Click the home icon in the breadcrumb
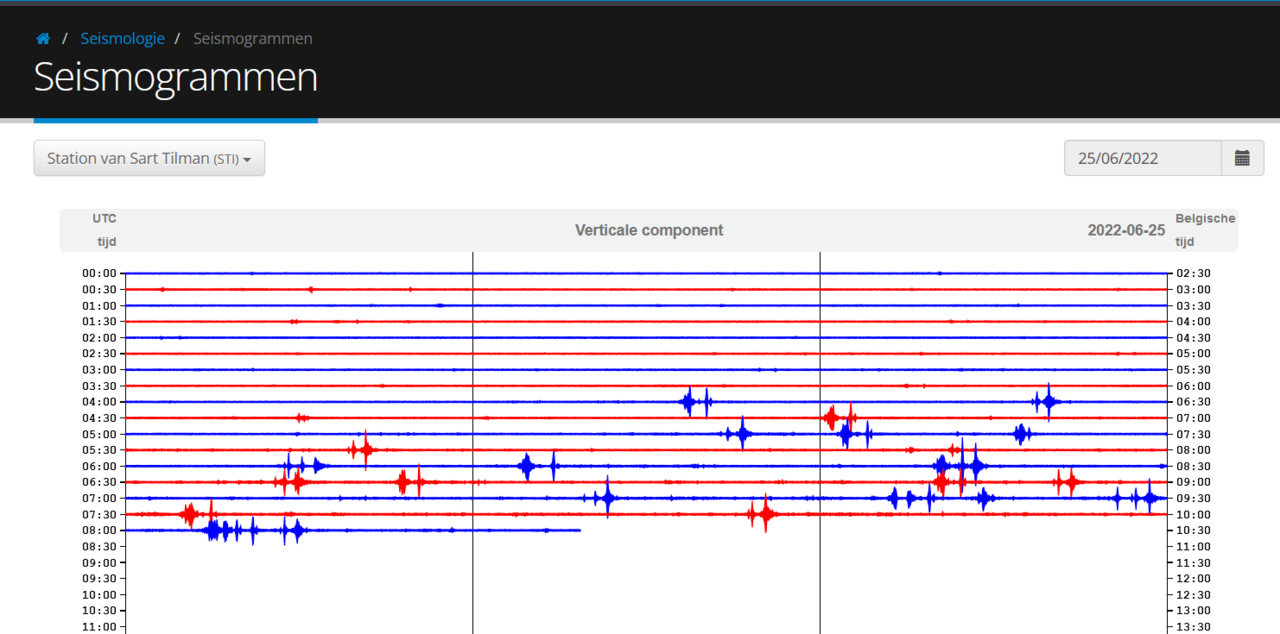The height and width of the screenshot is (634, 1280). point(43,39)
